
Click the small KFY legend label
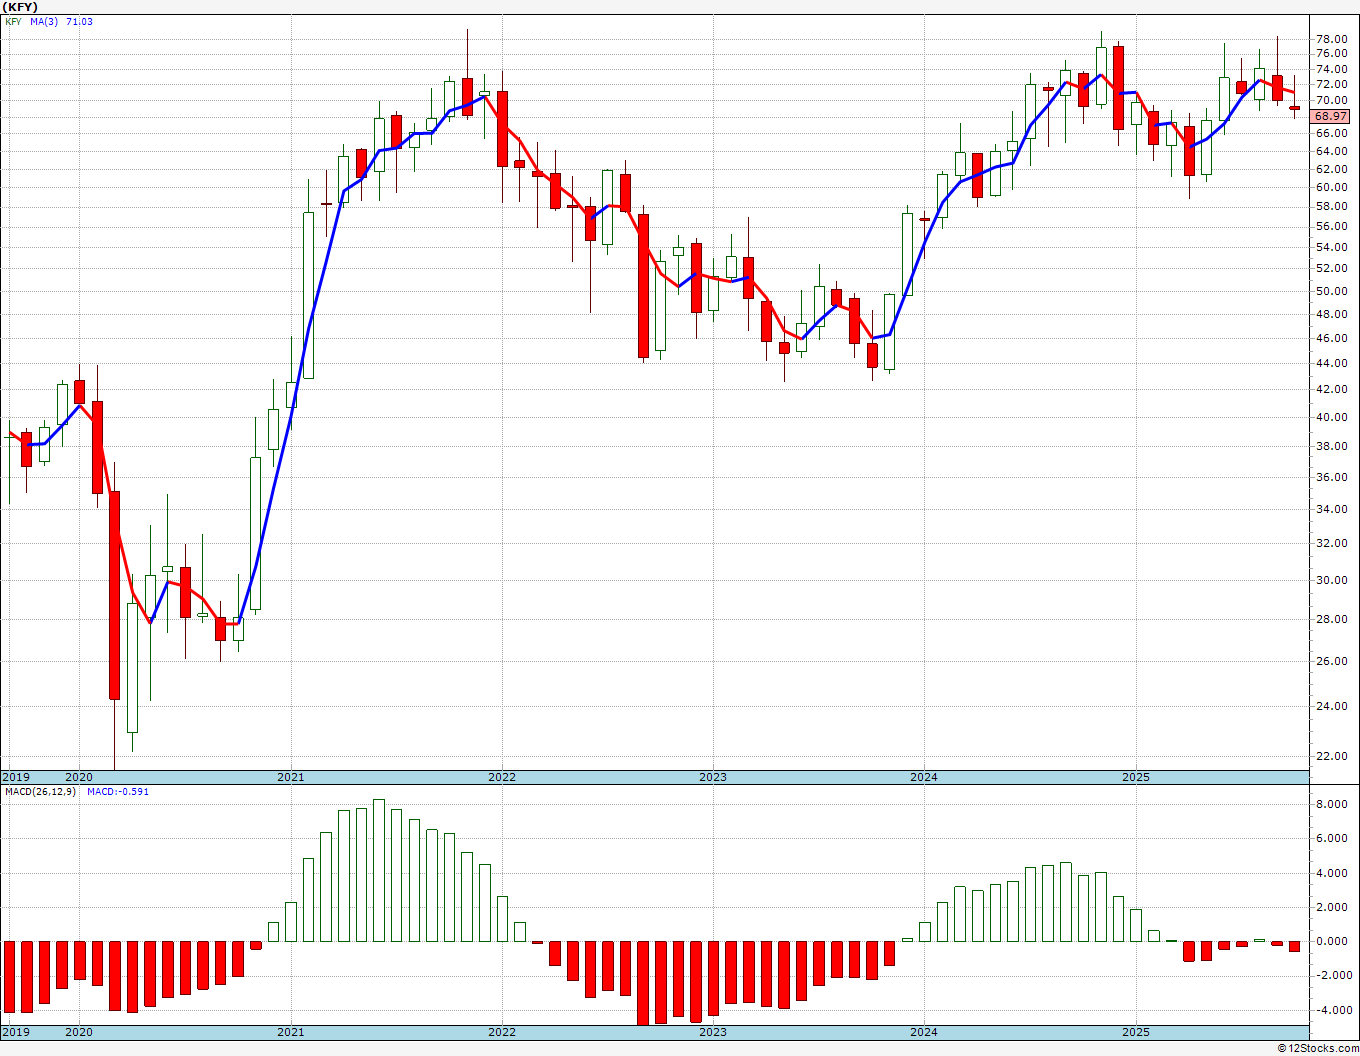[x=13, y=21]
